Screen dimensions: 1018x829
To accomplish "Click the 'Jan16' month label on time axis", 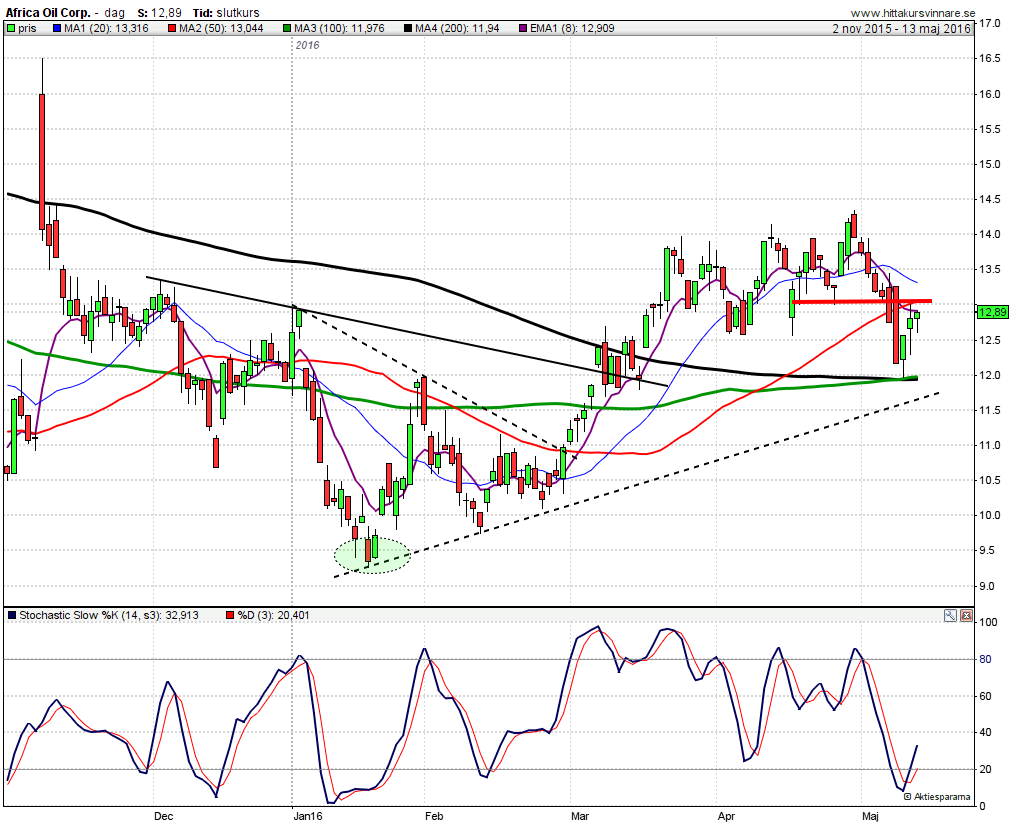I will tap(307, 817).
